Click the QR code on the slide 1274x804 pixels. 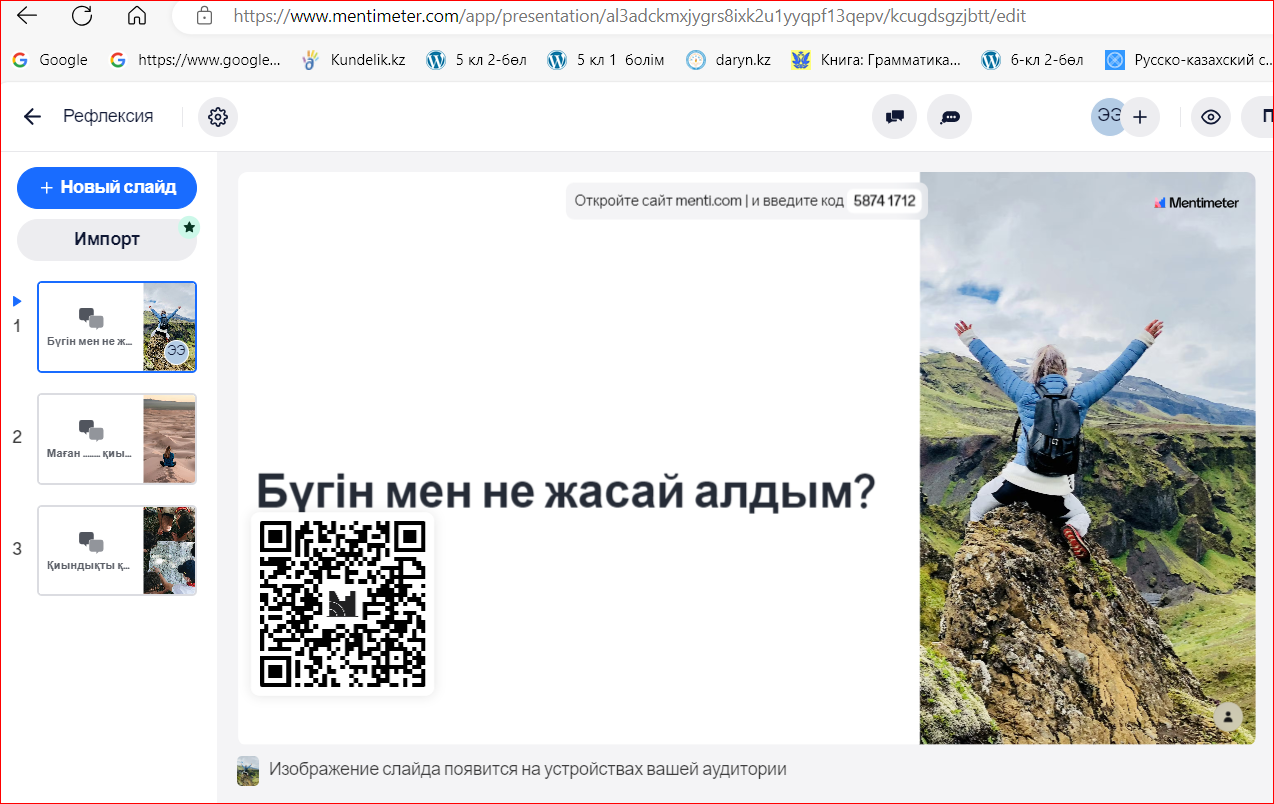click(x=342, y=603)
